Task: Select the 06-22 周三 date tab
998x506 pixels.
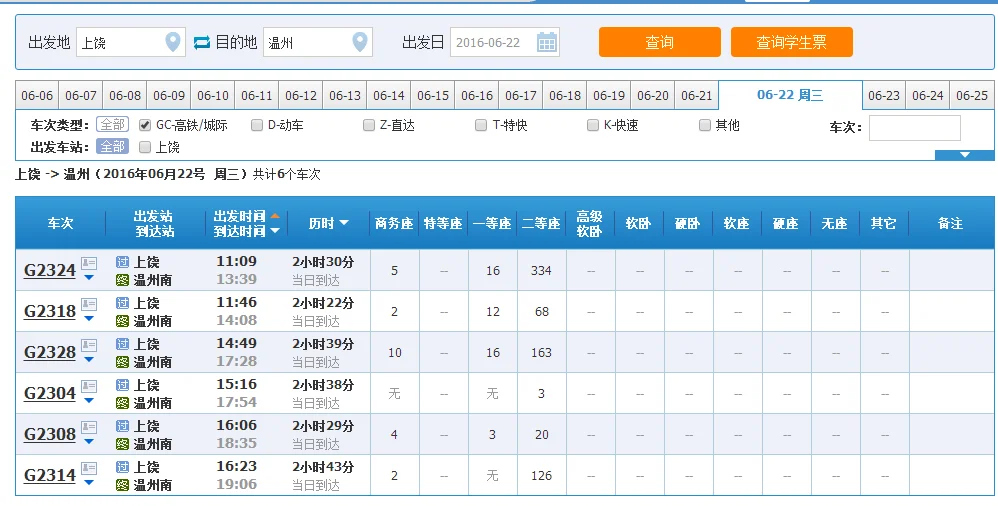Action: click(790, 95)
